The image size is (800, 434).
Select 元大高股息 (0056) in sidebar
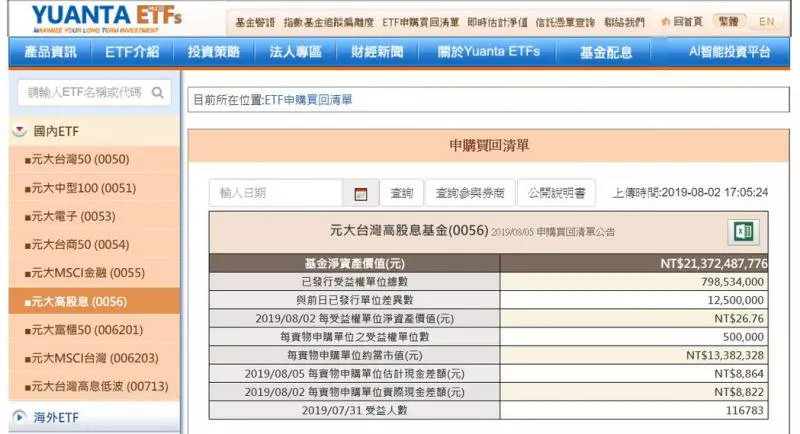pos(94,301)
